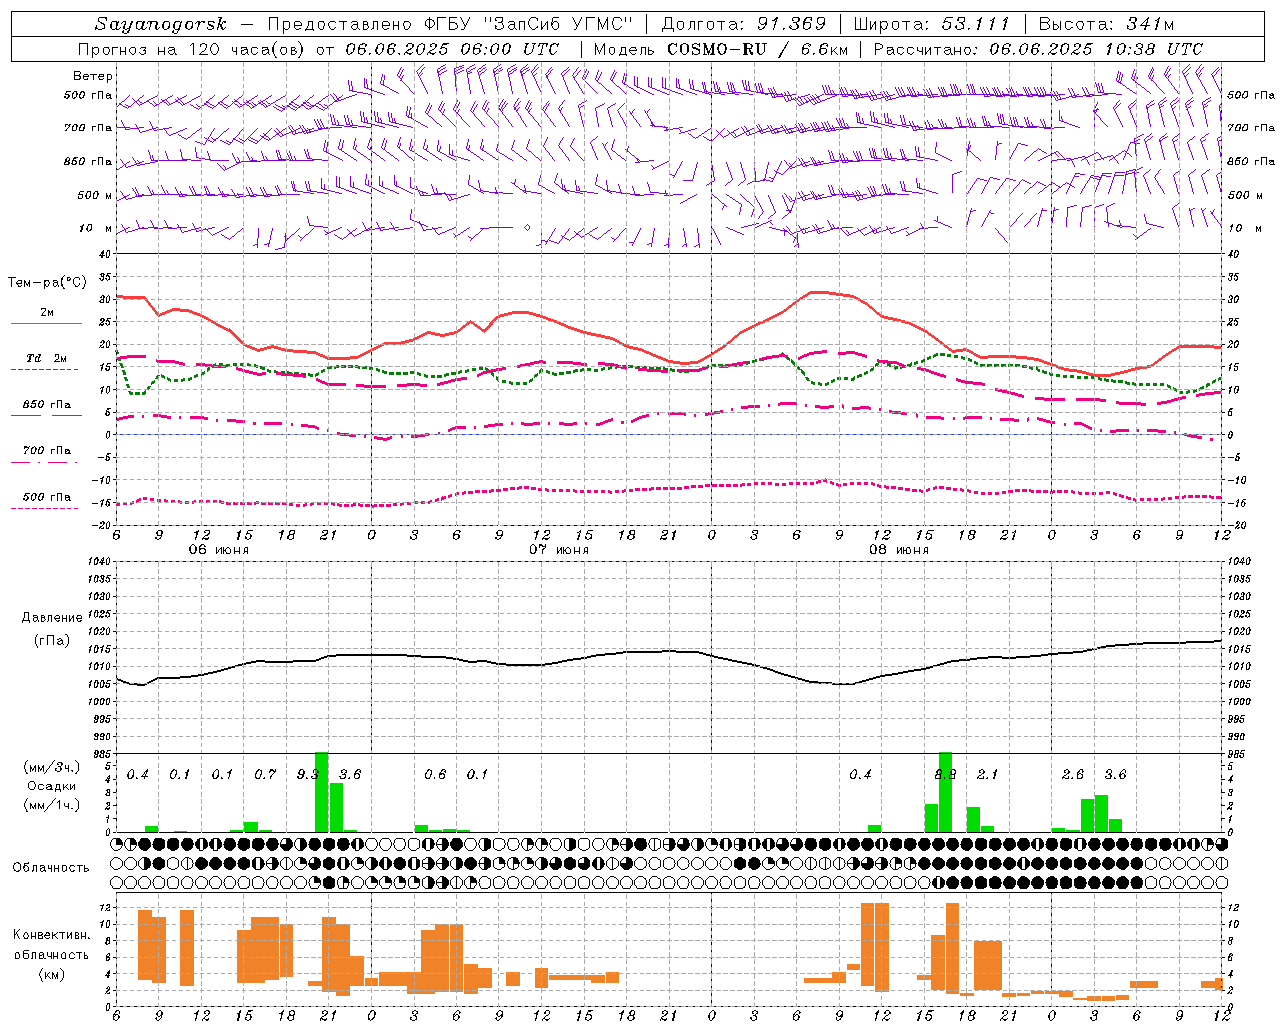Click the '0.6' precipitation value
Image resolution: width=1280 pixels, height=1024 pixels.
coord(435,775)
